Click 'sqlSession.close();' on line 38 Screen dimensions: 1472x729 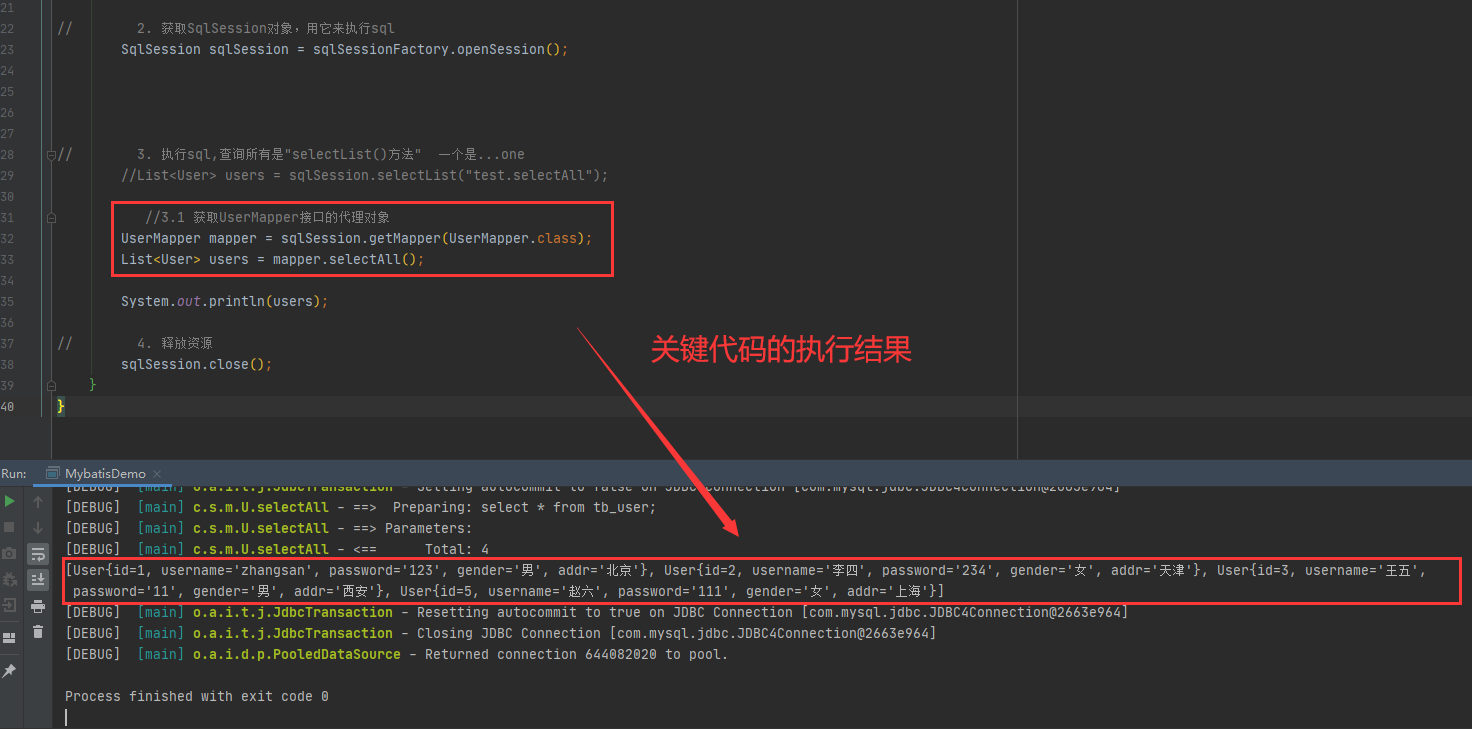pyautogui.click(x=197, y=364)
